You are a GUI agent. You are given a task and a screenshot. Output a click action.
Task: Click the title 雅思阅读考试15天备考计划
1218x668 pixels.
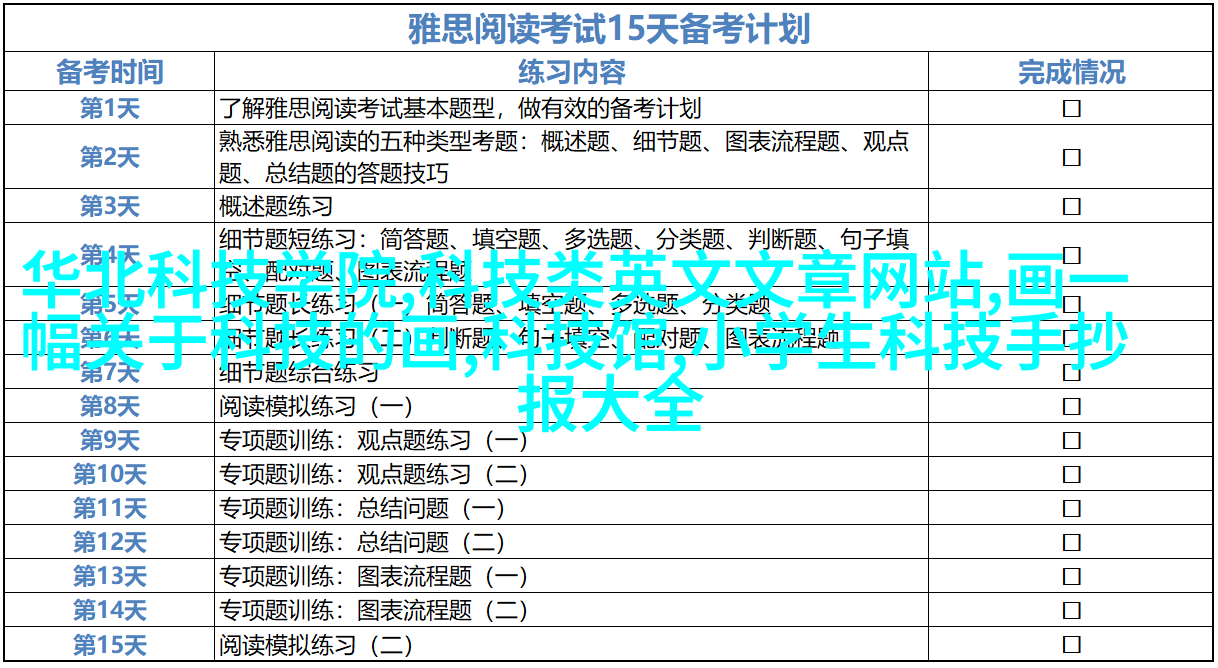608,28
